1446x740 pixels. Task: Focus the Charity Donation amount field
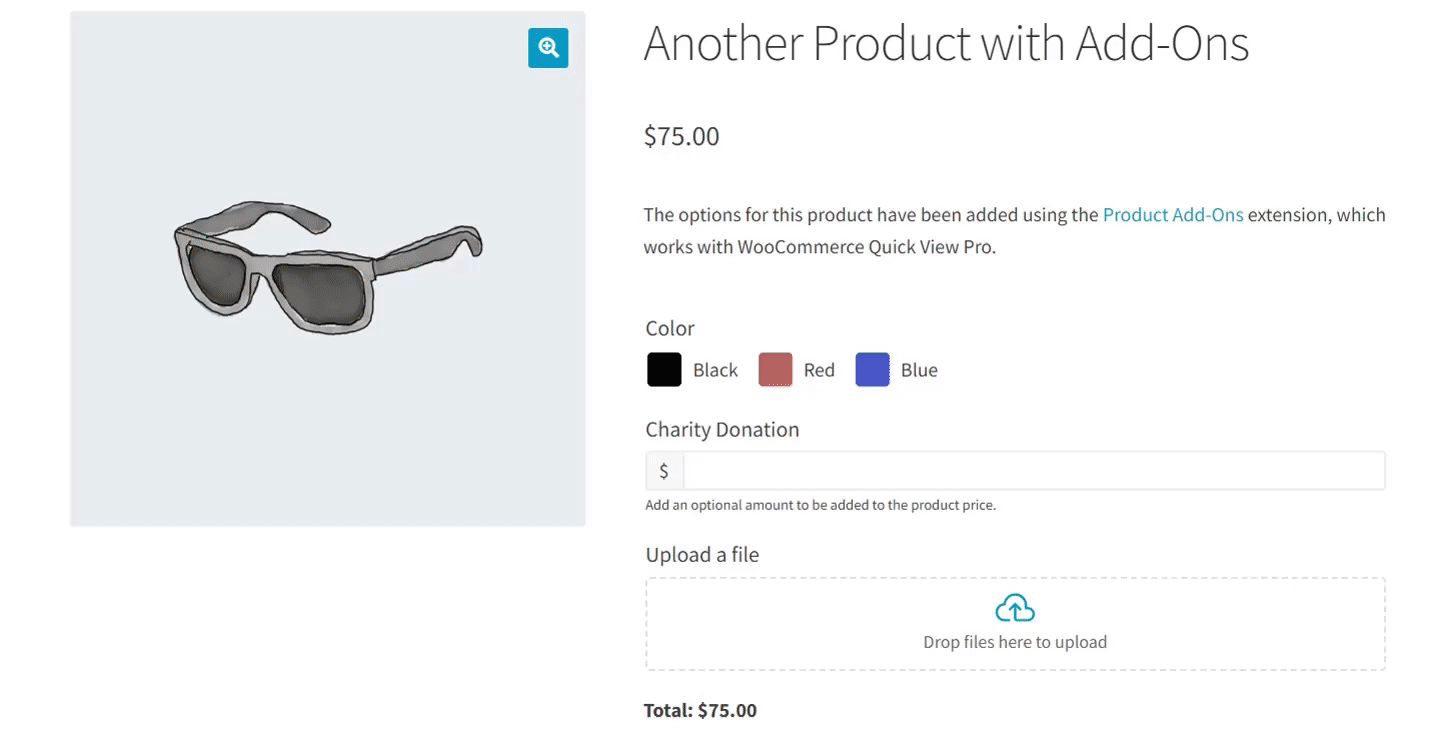(x=1034, y=471)
